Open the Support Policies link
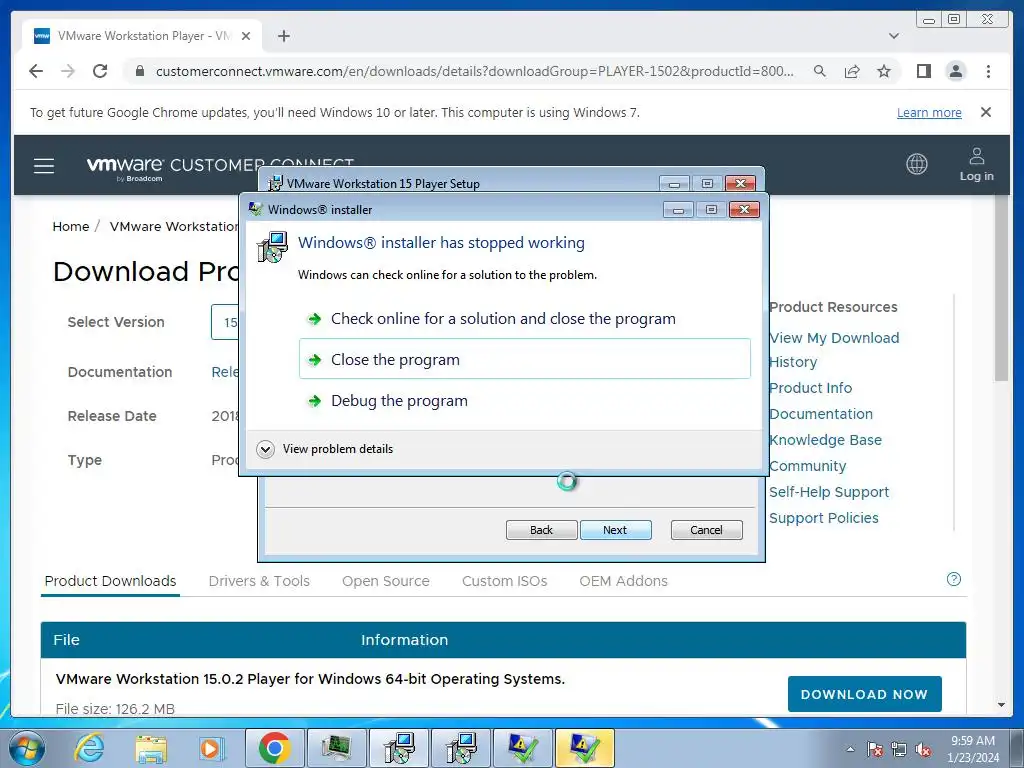This screenshot has width=1024, height=768. pyautogui.click(x=824, y=519)
